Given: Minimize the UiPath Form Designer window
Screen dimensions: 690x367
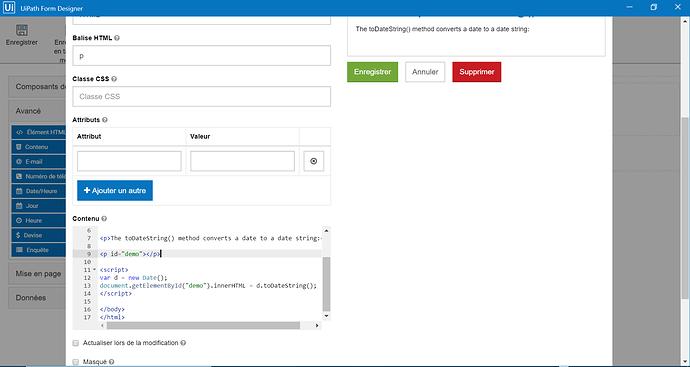Looking at the screenshot, I should (x=630, y=7).
